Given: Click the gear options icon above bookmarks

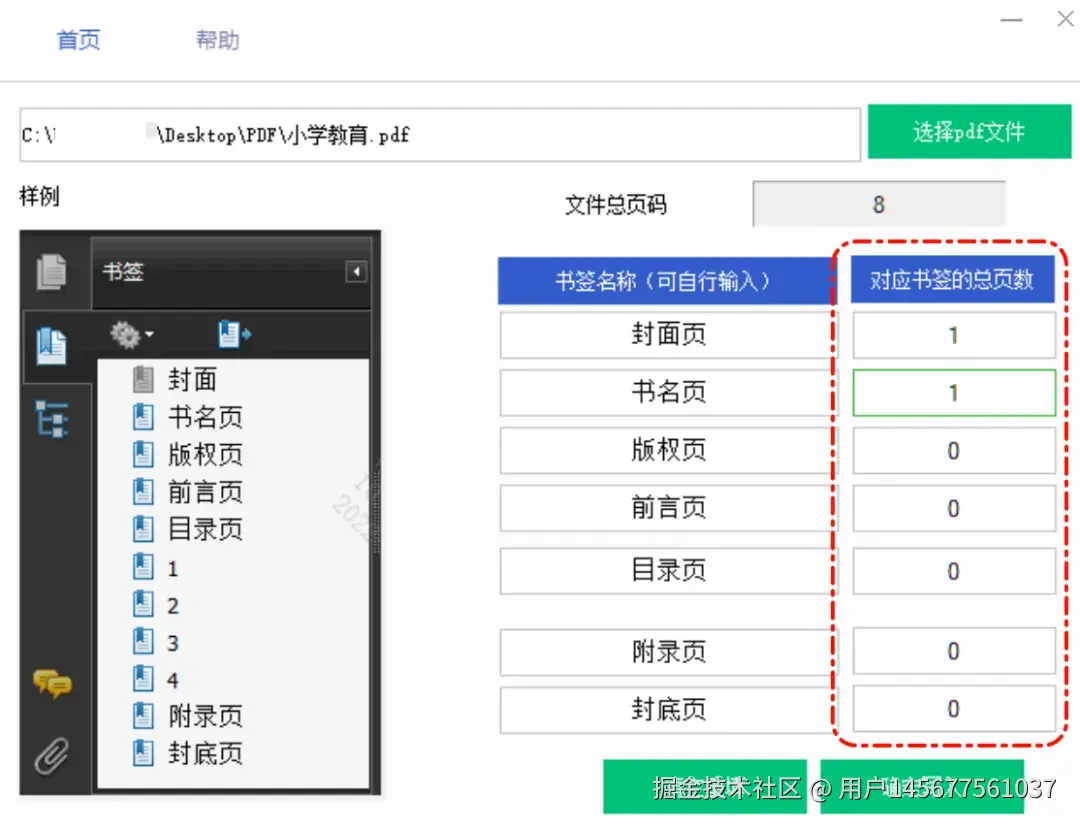Looking at the screenshot, I should [x=125, y=335].
